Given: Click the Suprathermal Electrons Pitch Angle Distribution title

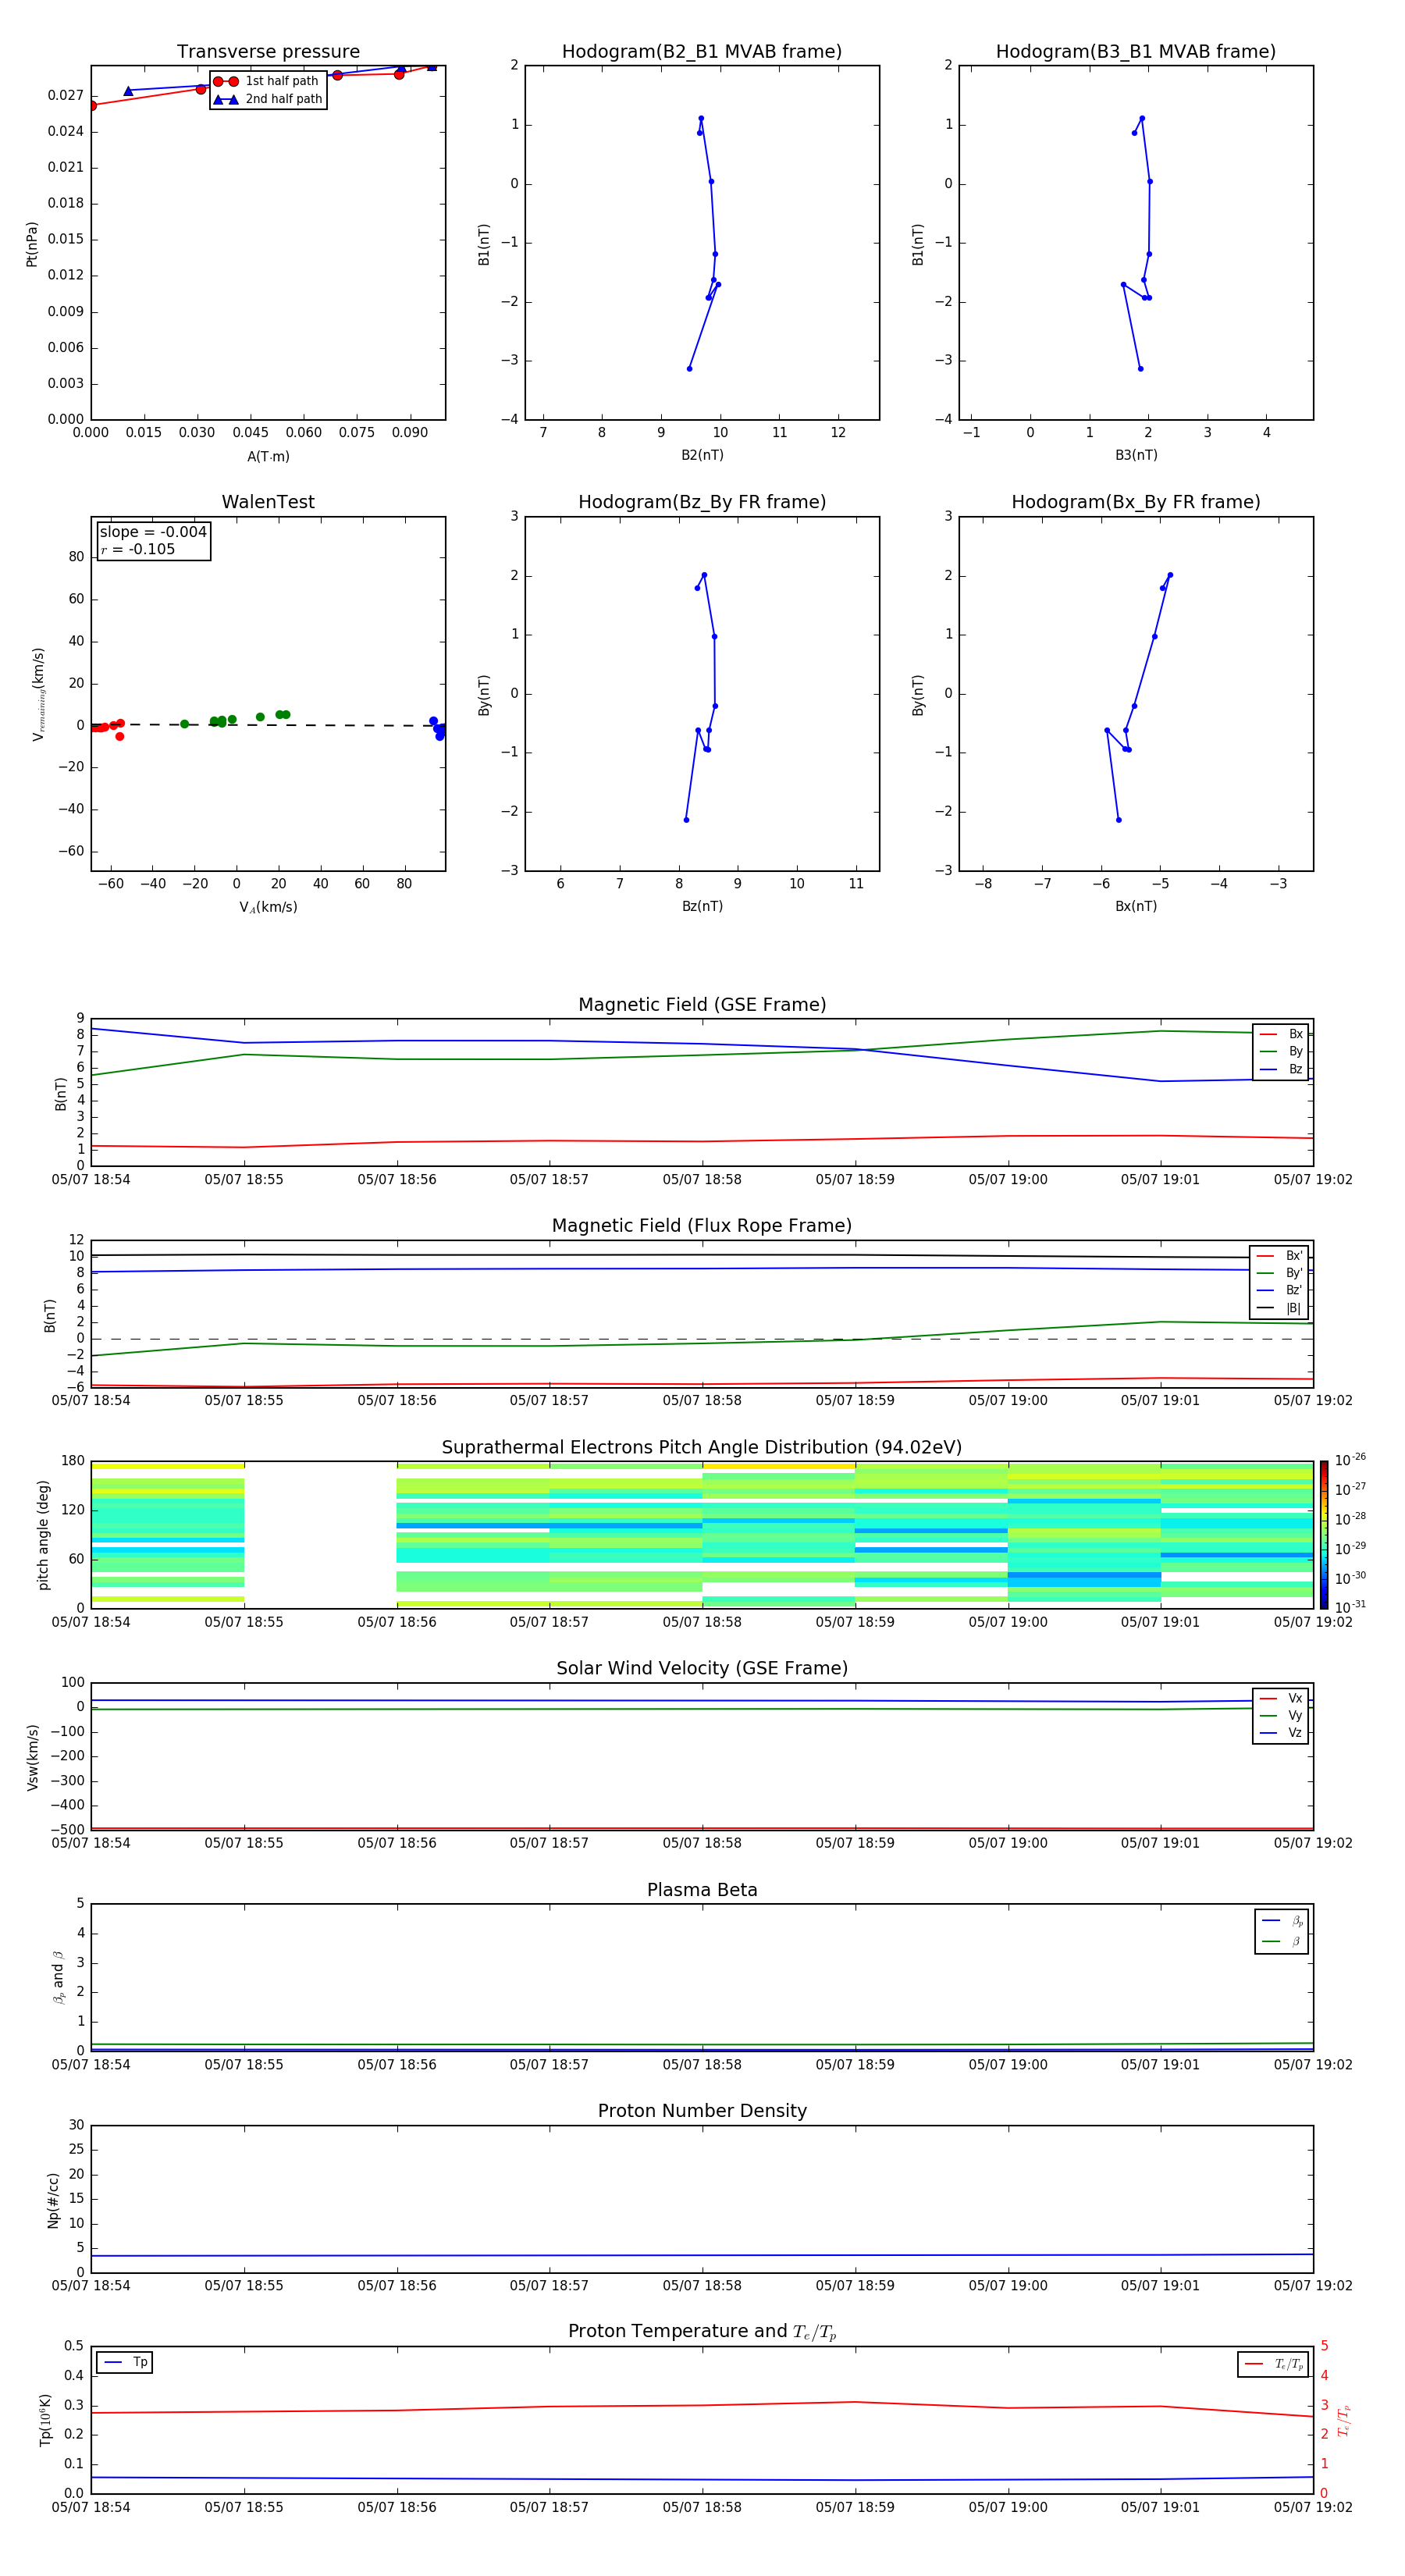Looking at the screenshot, I should pos(702,1448).
